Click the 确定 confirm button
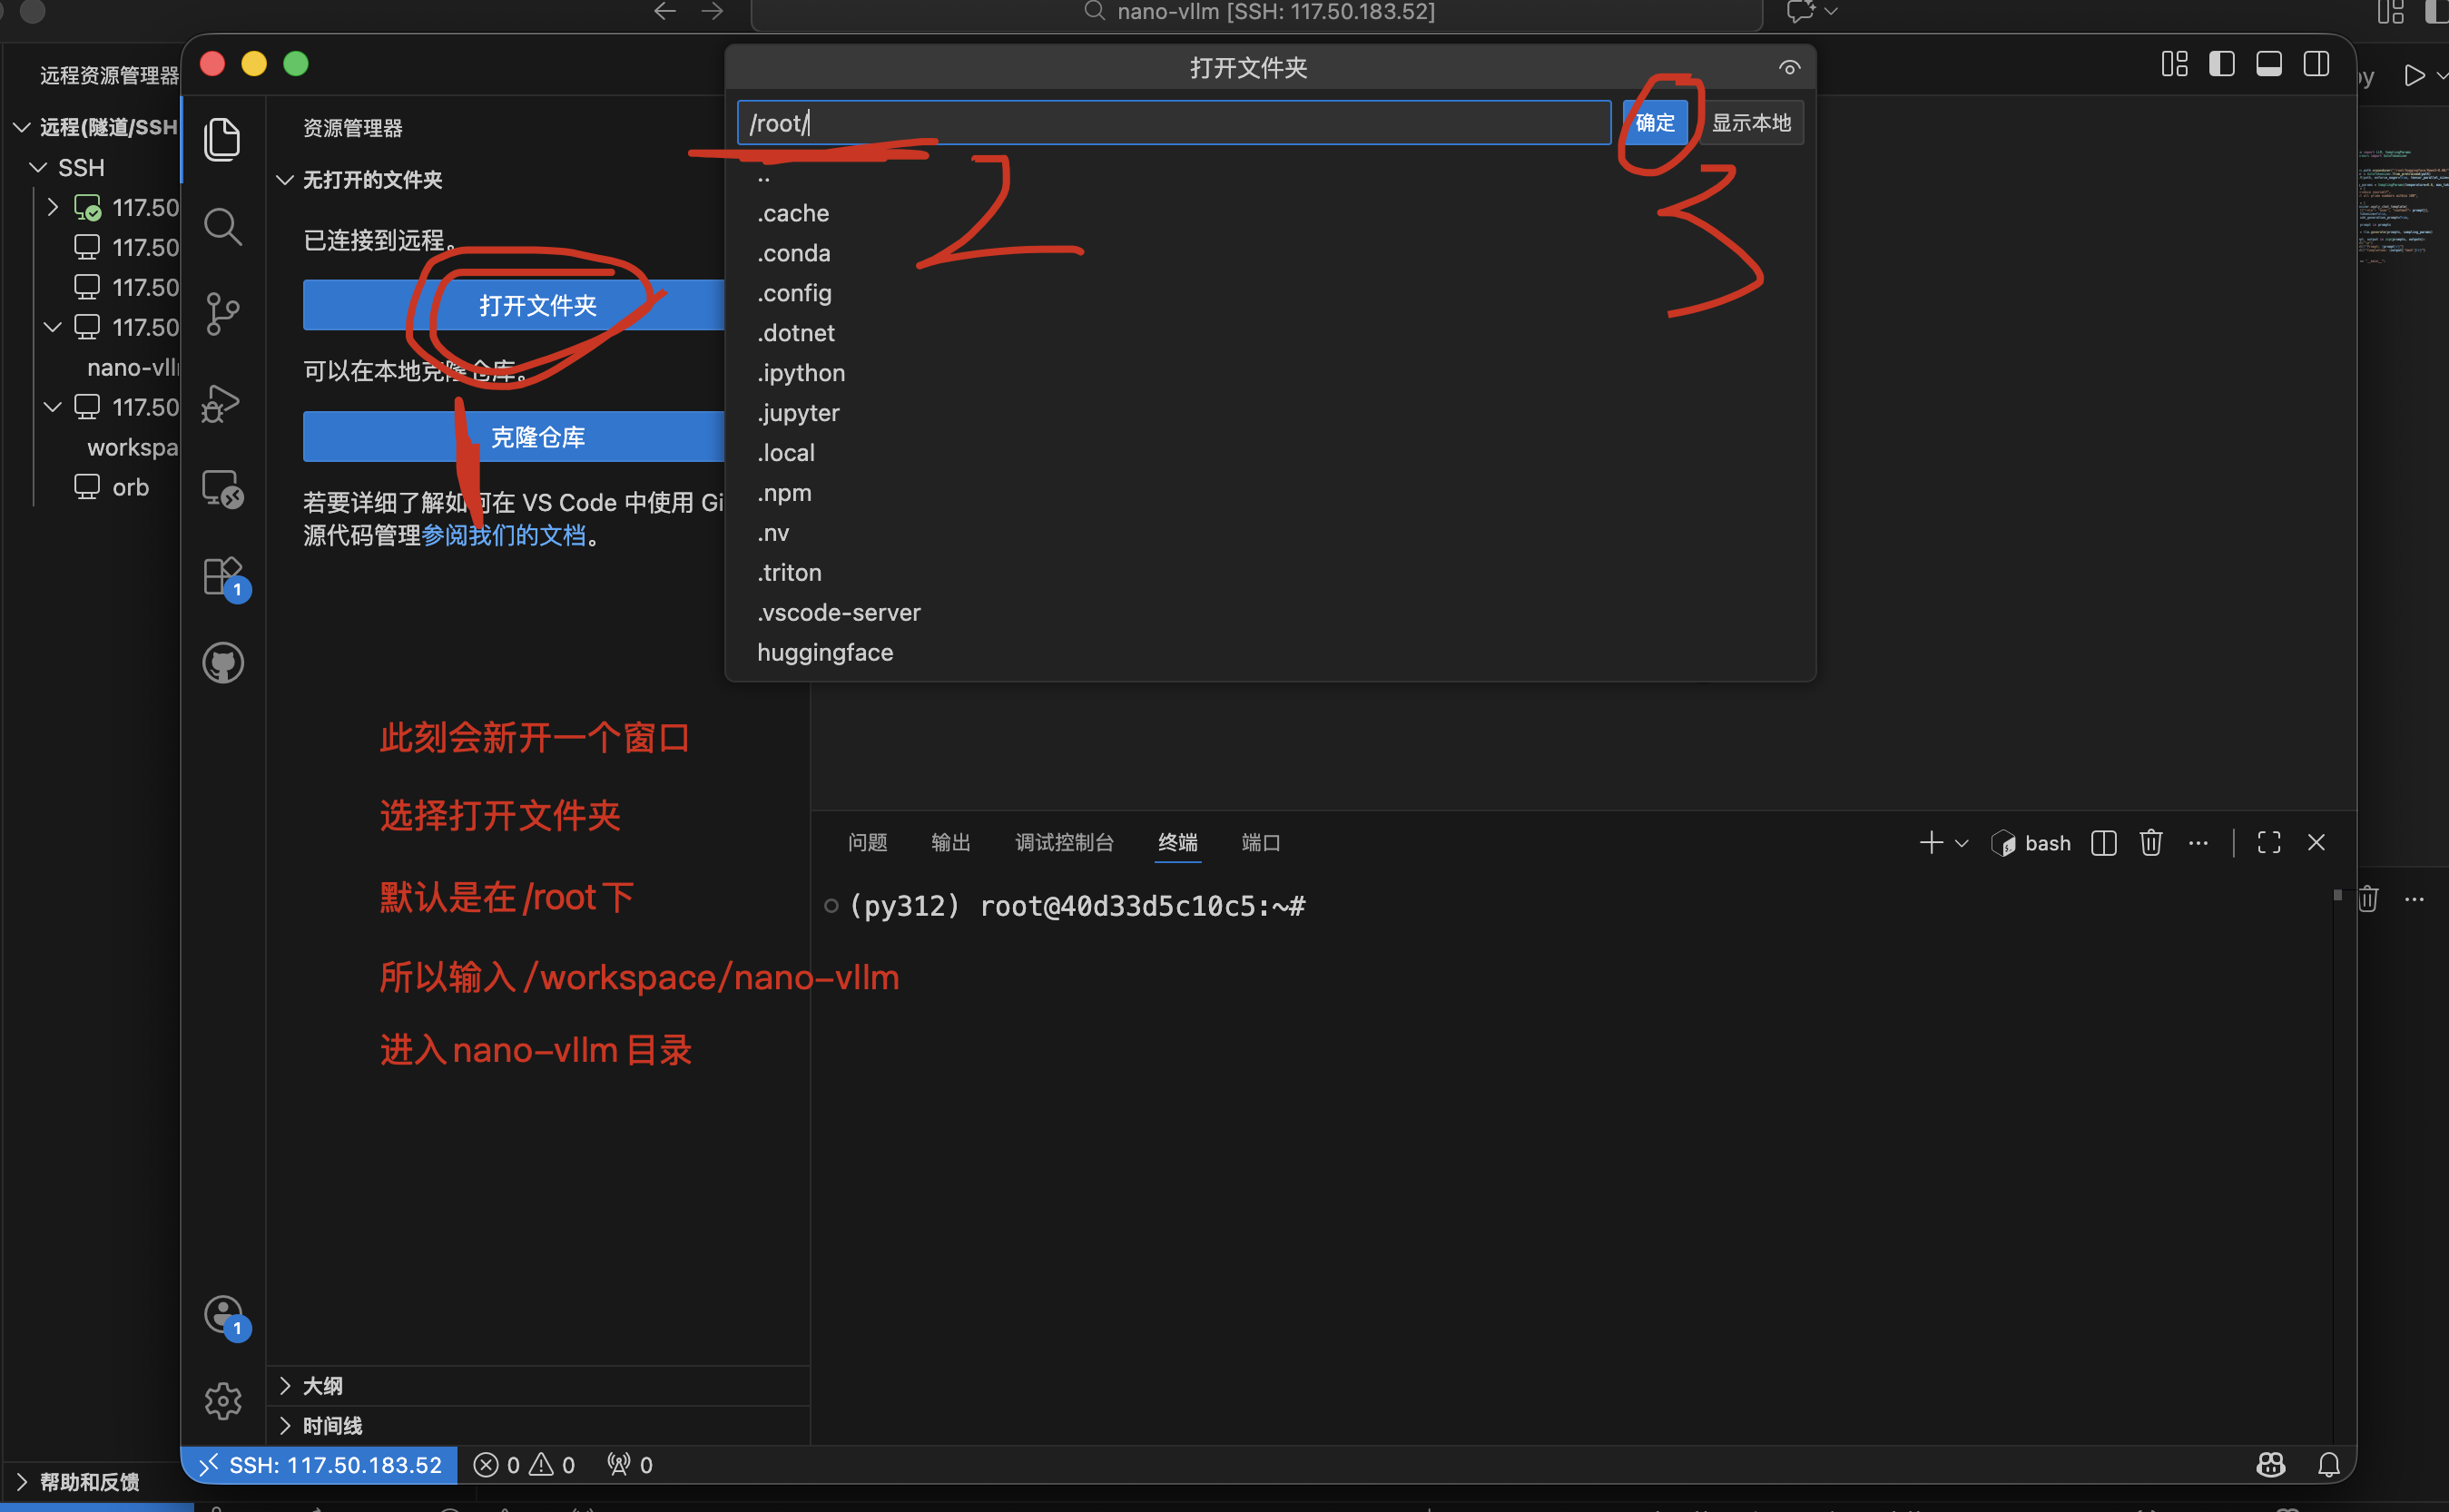Screen dimensions: 2449x1512 1654,123
